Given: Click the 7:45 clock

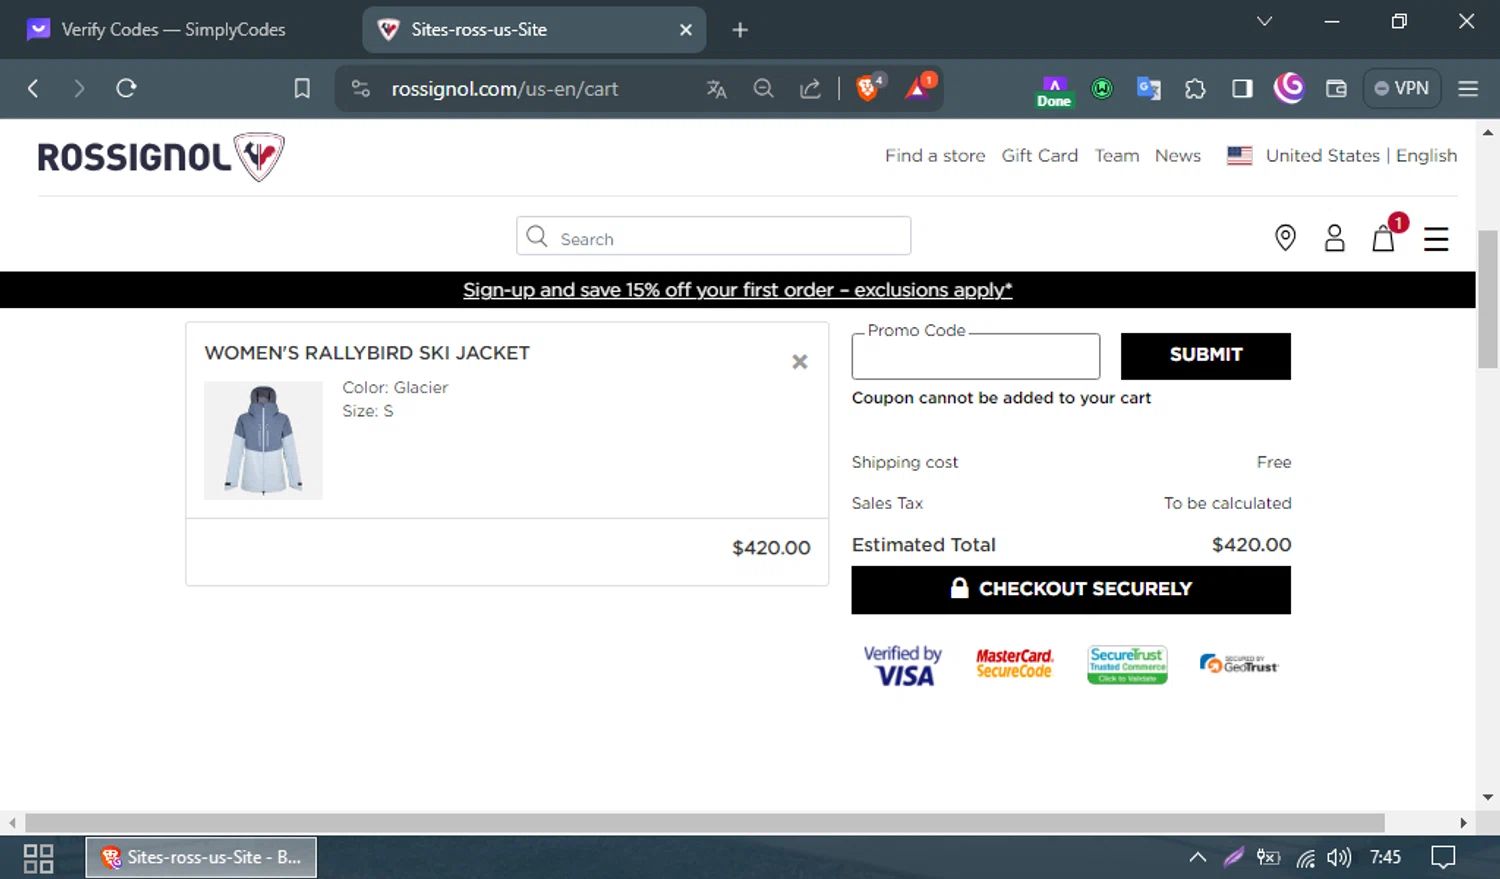Looking at the screenshot, I should [x=1385, y=857].
